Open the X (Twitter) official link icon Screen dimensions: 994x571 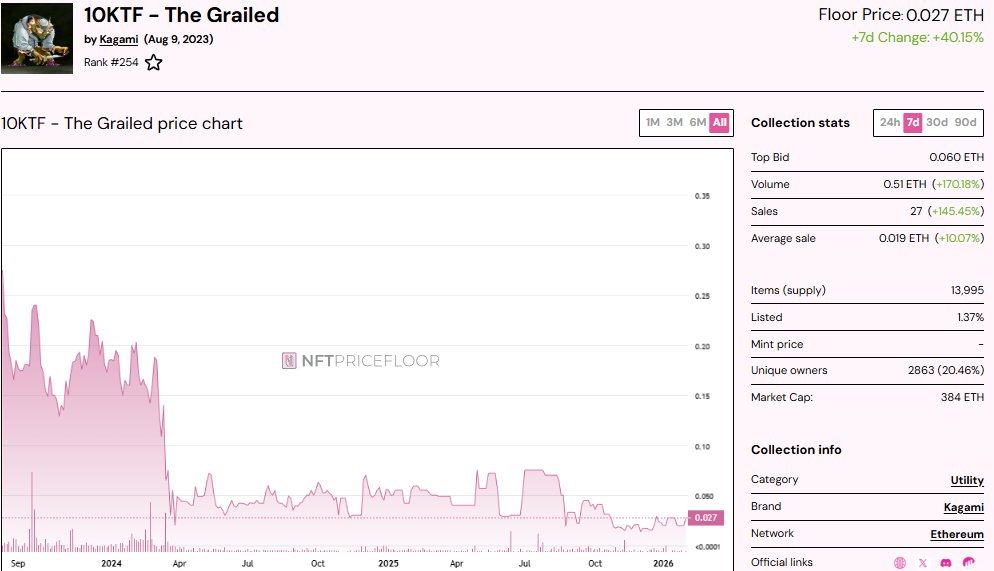(x=922, y=562)
